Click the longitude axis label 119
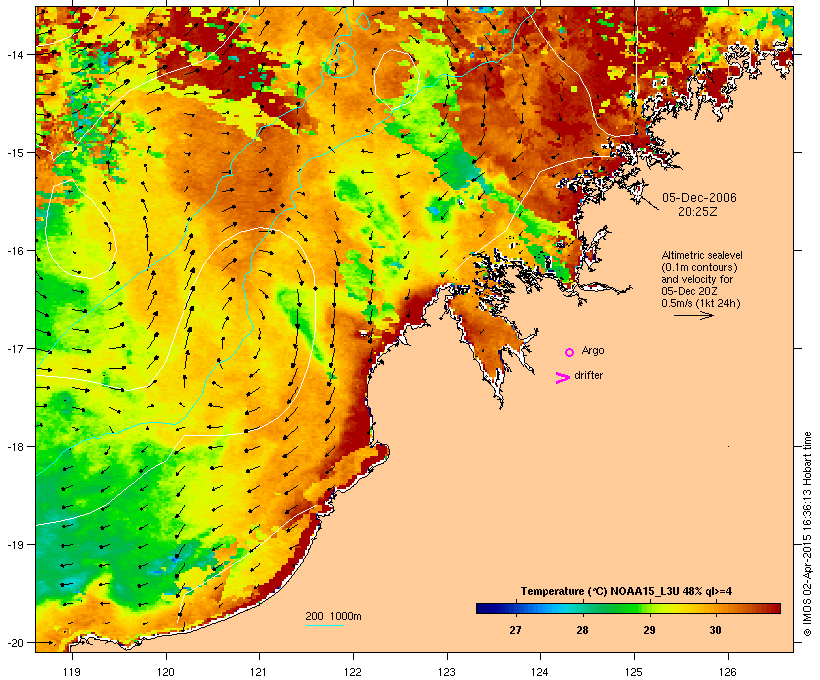Viewport: 820px width, 680px height. pyautogui.click(x=72, y=672)
